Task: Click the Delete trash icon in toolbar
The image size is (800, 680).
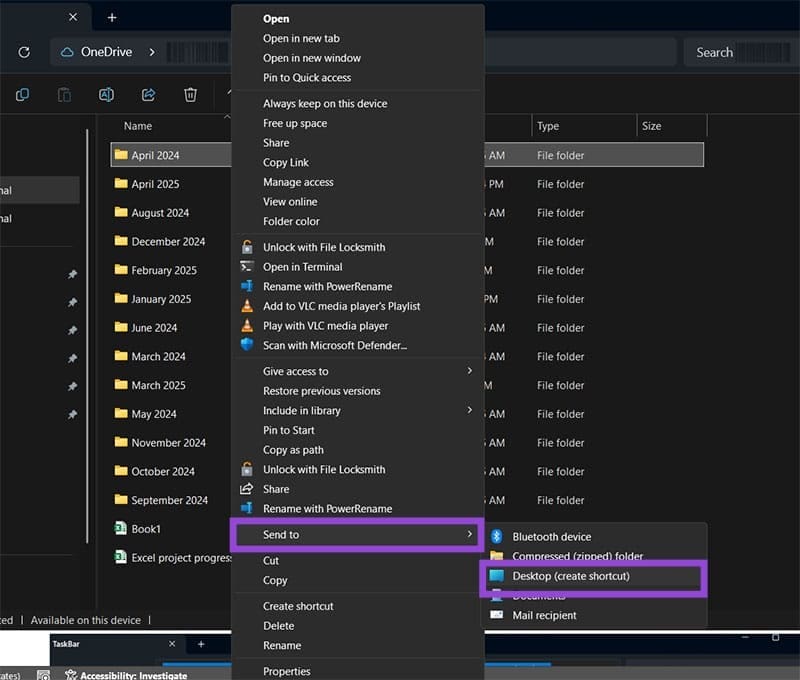Action: (190, 95)
